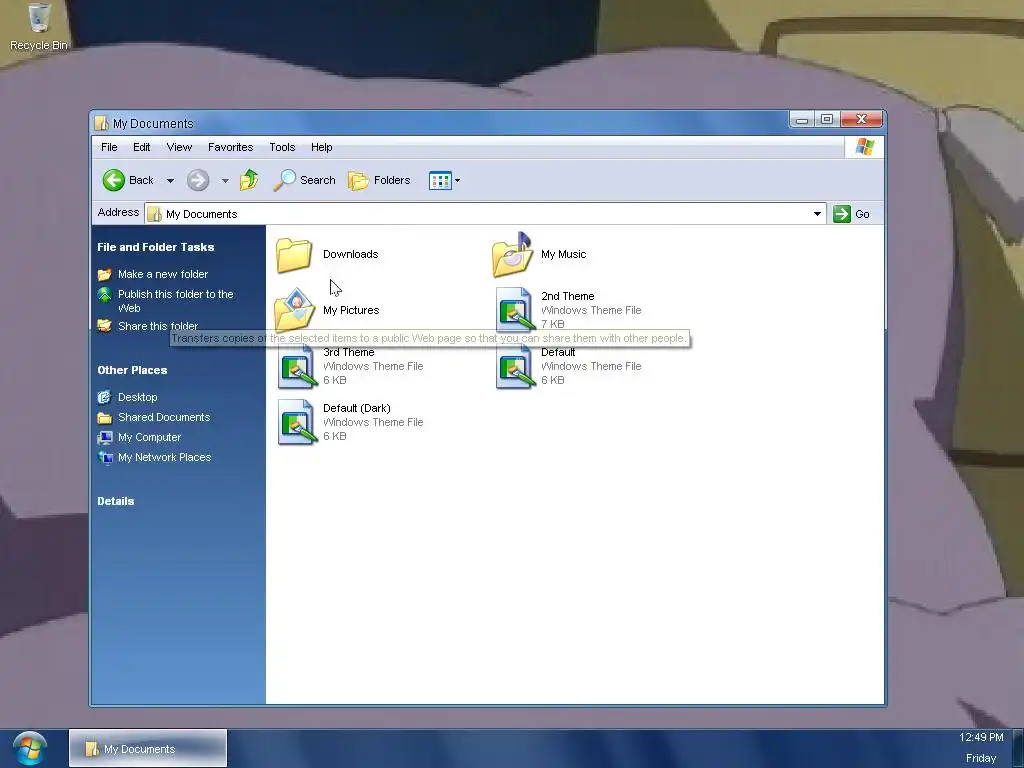Open the Start menu orb

point(29,748)
